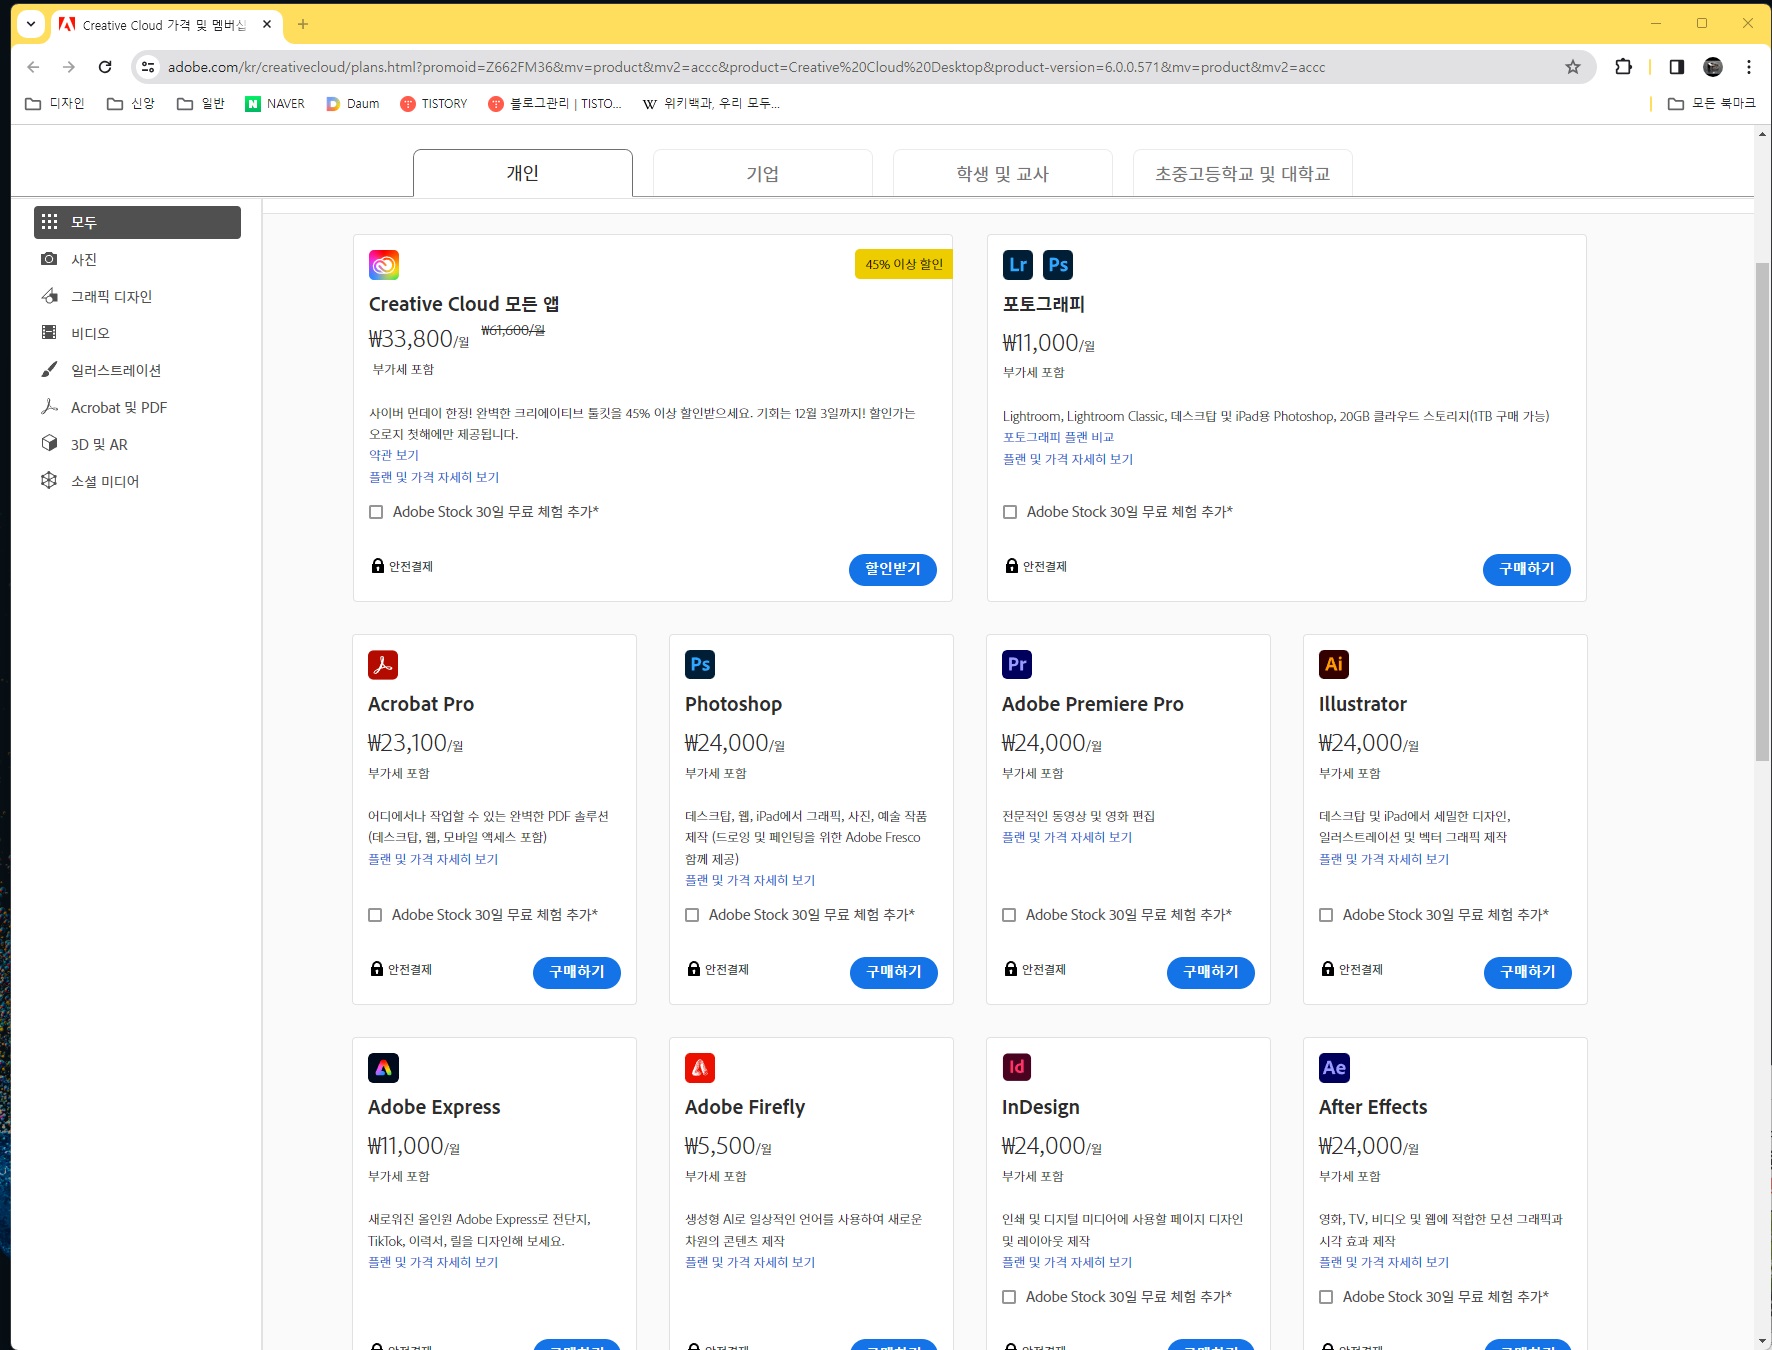This screenshot has width=1772, height=1350.
Task: Select the 3D 및 AR cube icon
Action: pos(49,444)
